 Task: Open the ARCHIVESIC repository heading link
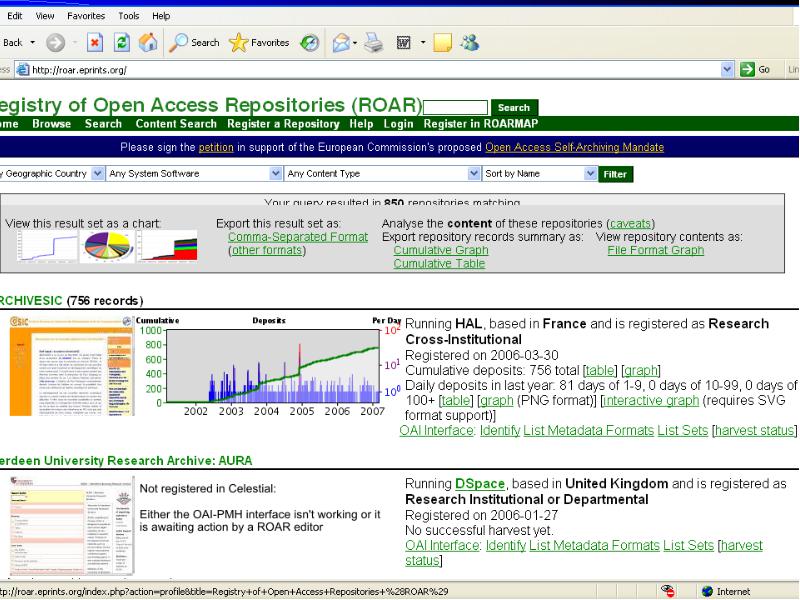pos(31,301)
